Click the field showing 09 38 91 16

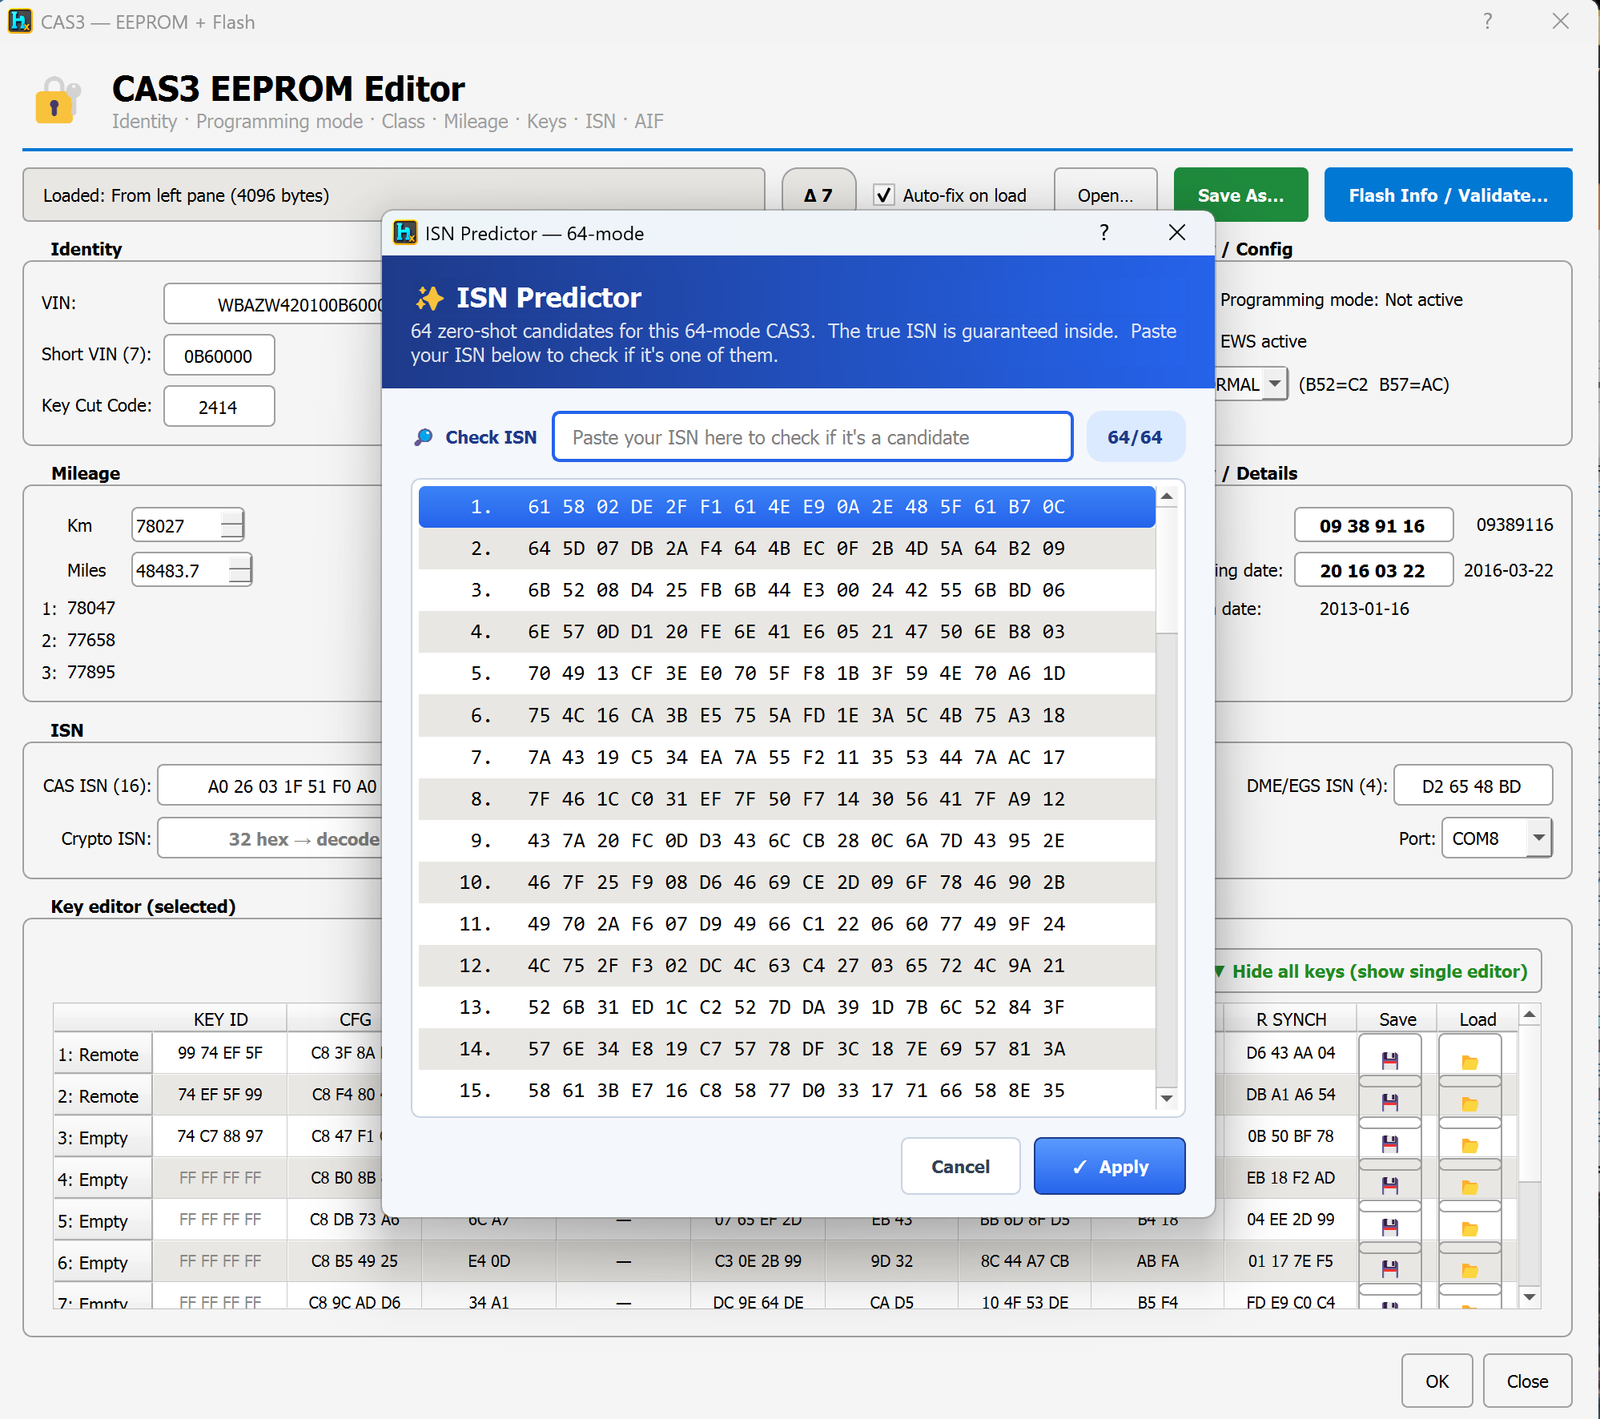pos(1373,525)
